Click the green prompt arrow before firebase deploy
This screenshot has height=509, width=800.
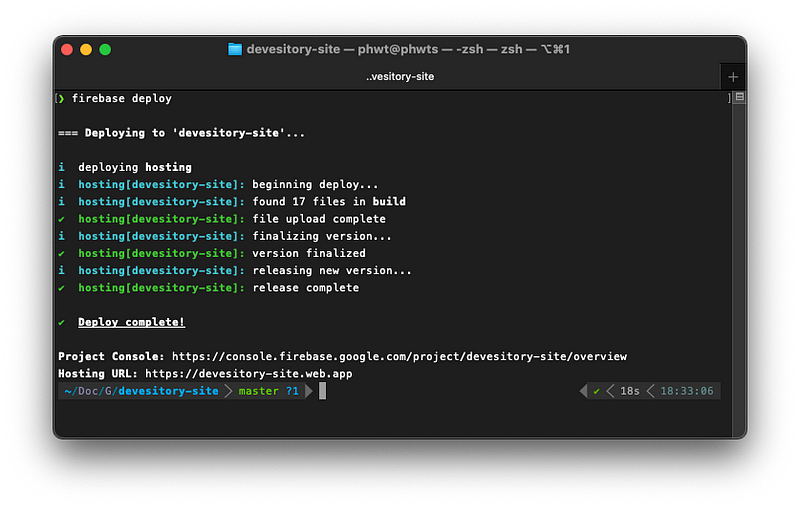[x=62, y=98]
